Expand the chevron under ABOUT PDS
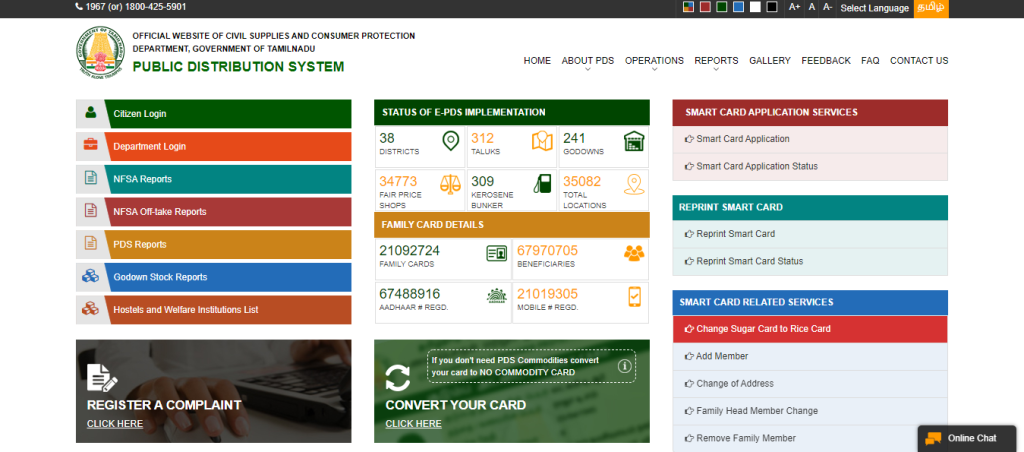This screenshot has height=452, width=1024. 588,69
